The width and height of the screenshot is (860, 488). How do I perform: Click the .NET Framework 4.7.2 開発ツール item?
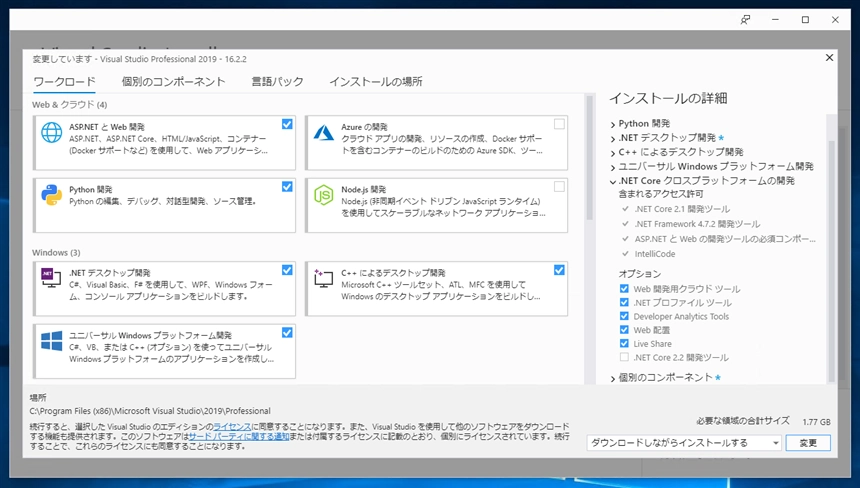(x=697, y=224)
